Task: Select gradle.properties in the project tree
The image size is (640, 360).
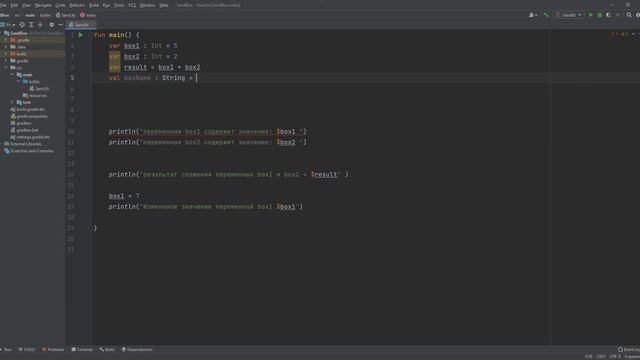Action: point(29,116)
